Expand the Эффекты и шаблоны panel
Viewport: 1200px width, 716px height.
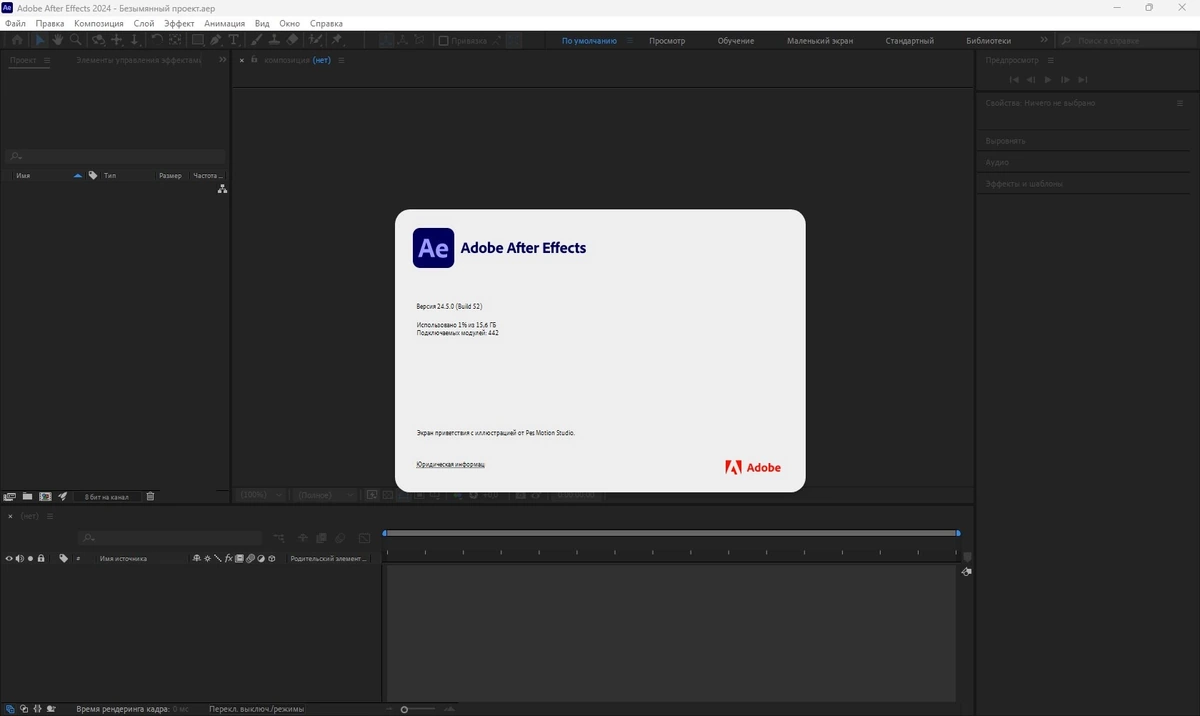[x=1024, y=184]
